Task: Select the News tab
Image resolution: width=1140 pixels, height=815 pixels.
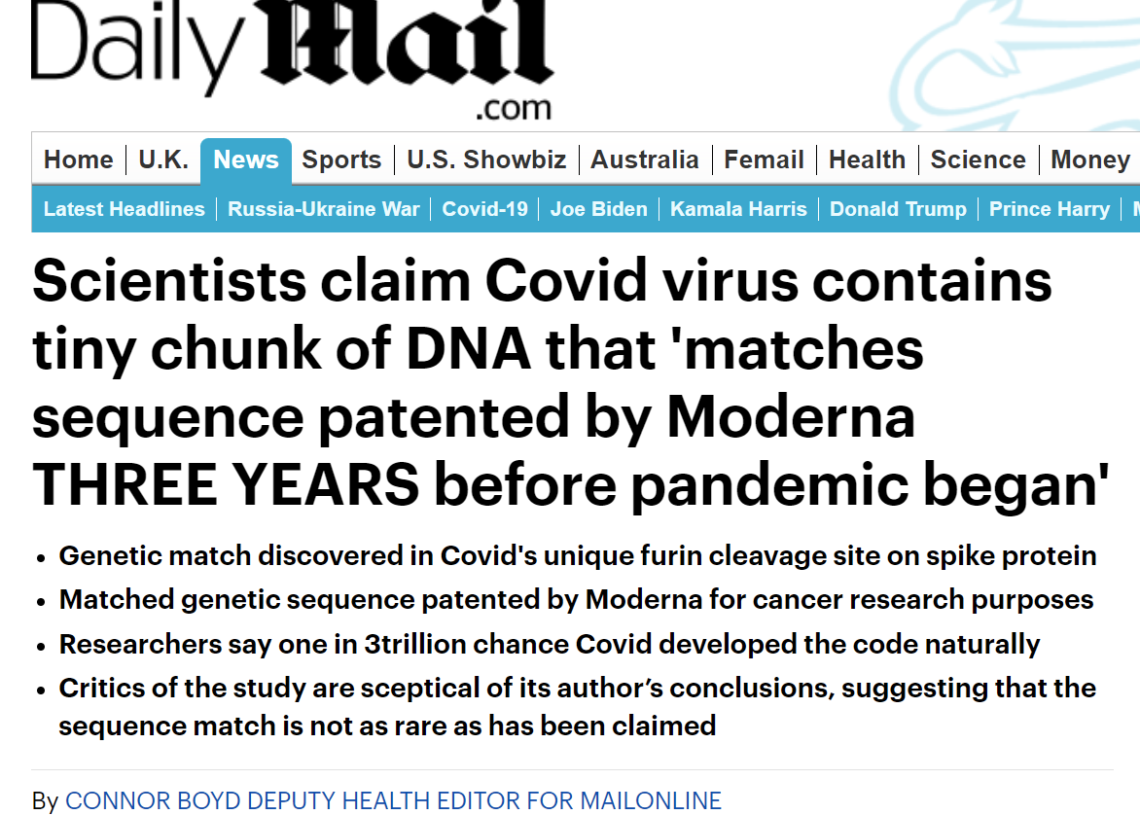Action: pos(246,160)
